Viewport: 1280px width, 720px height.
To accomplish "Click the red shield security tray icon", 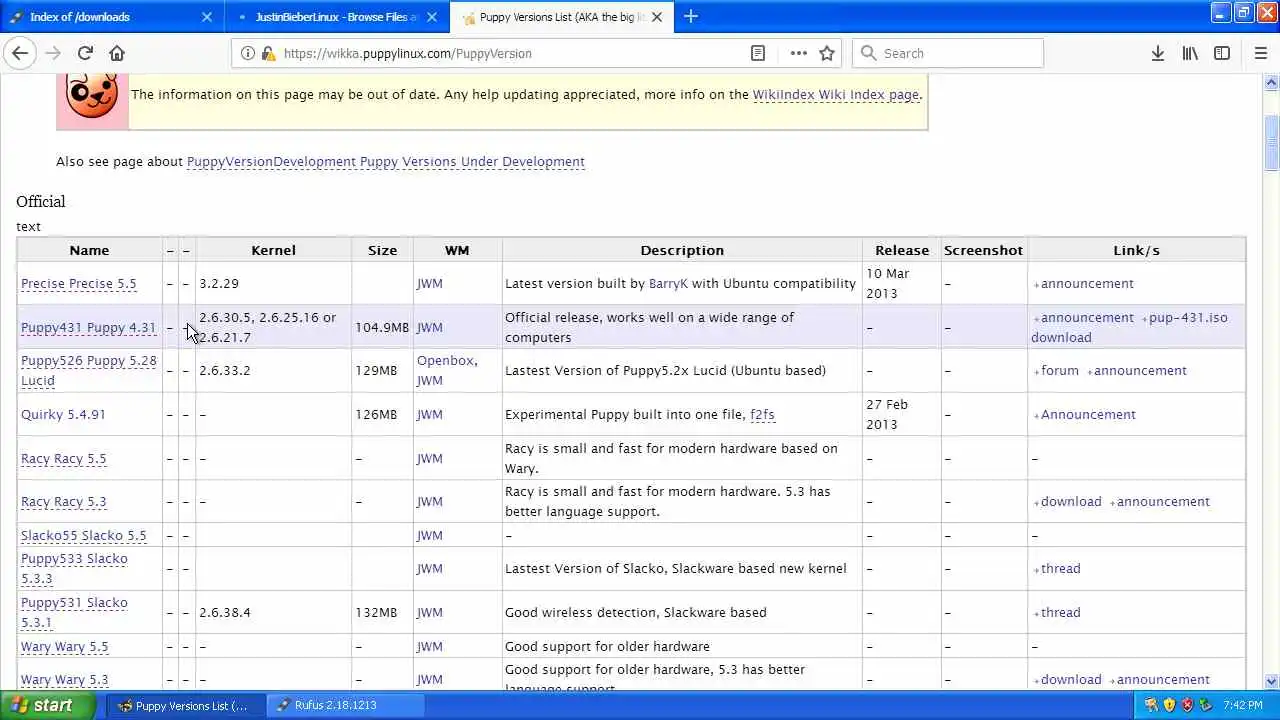I will (1187, 705).
